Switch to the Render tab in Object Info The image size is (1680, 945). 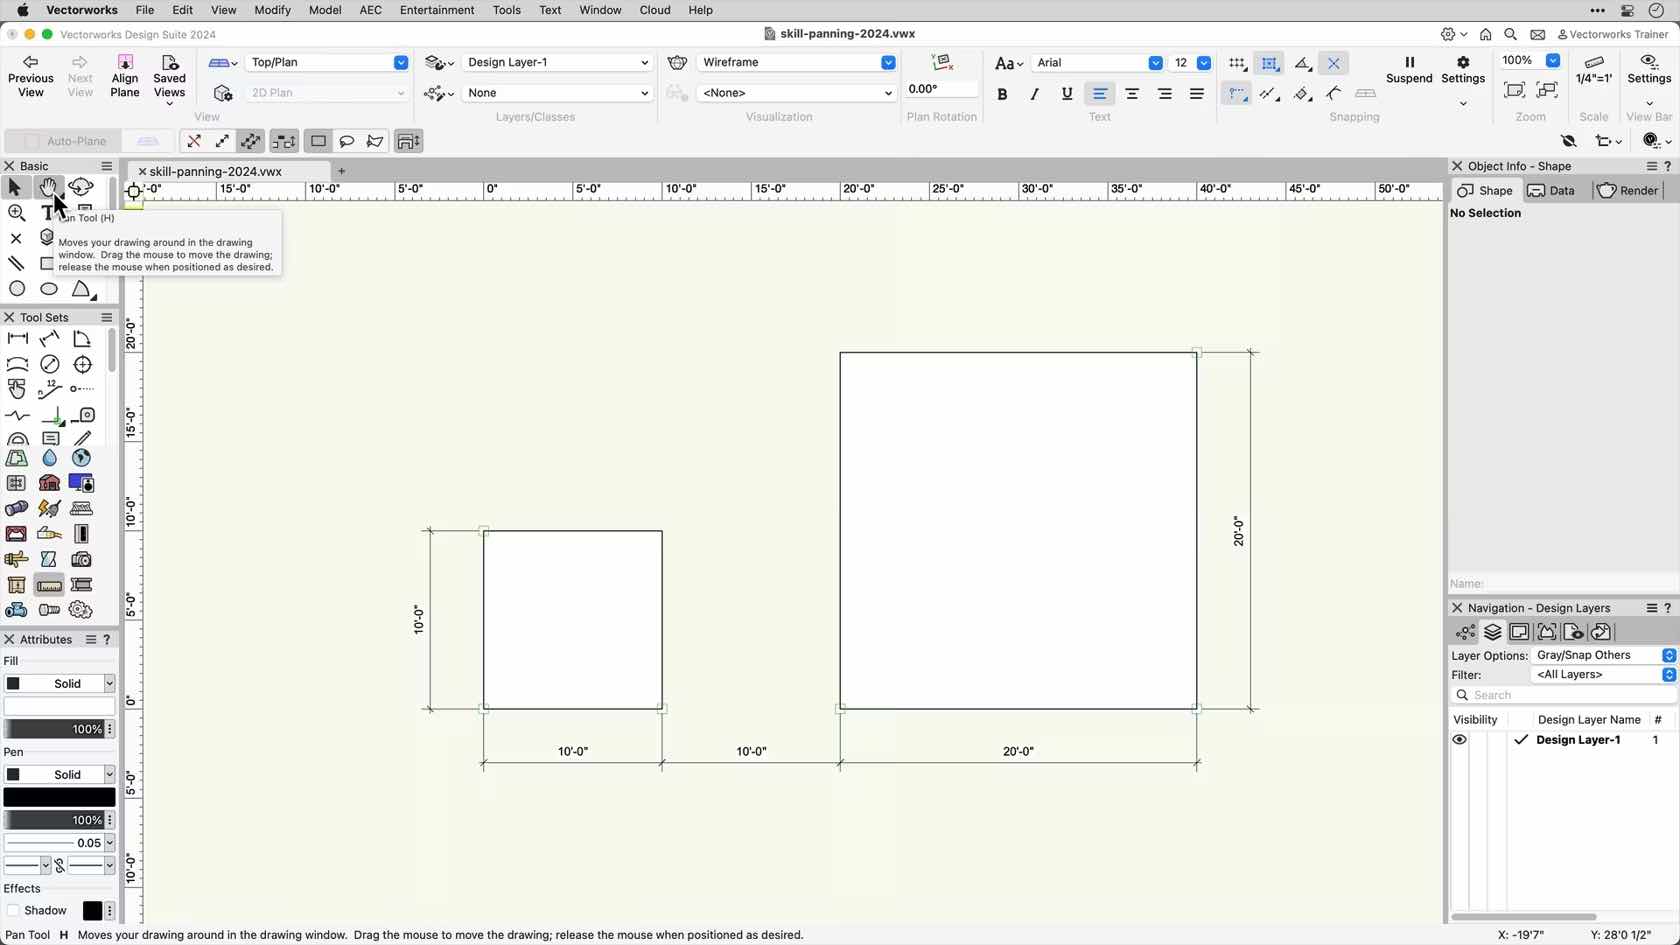pyautogui.click(x=1628, y=191)
